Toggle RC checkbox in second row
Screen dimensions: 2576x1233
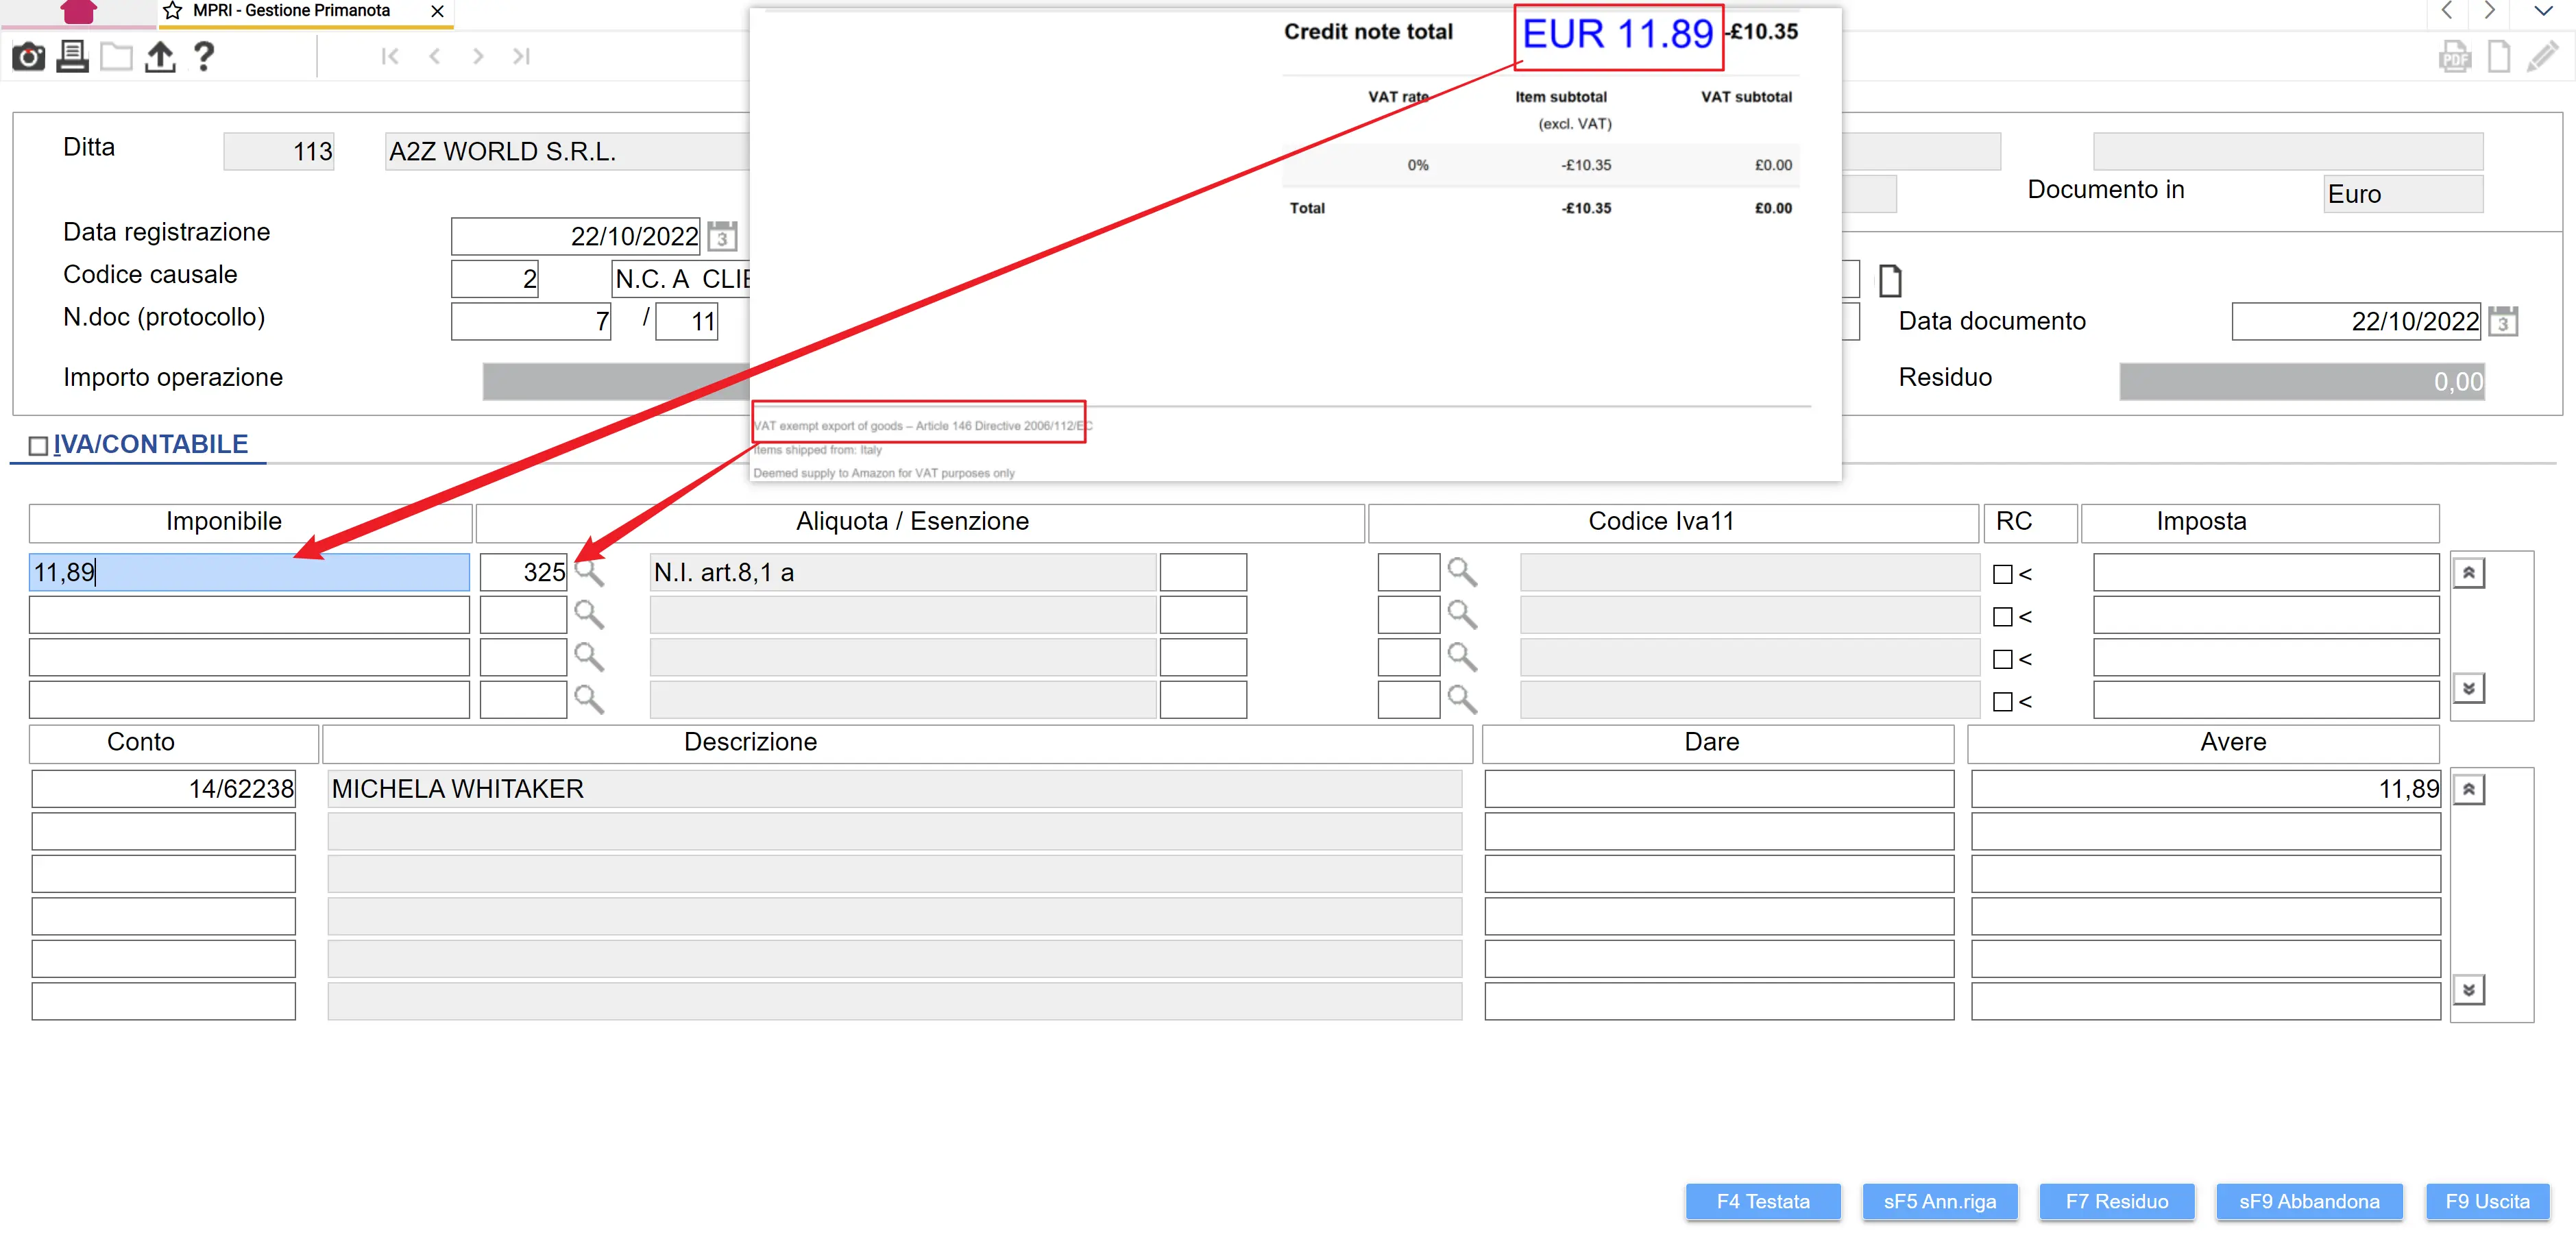click(x=2002, y=617)
